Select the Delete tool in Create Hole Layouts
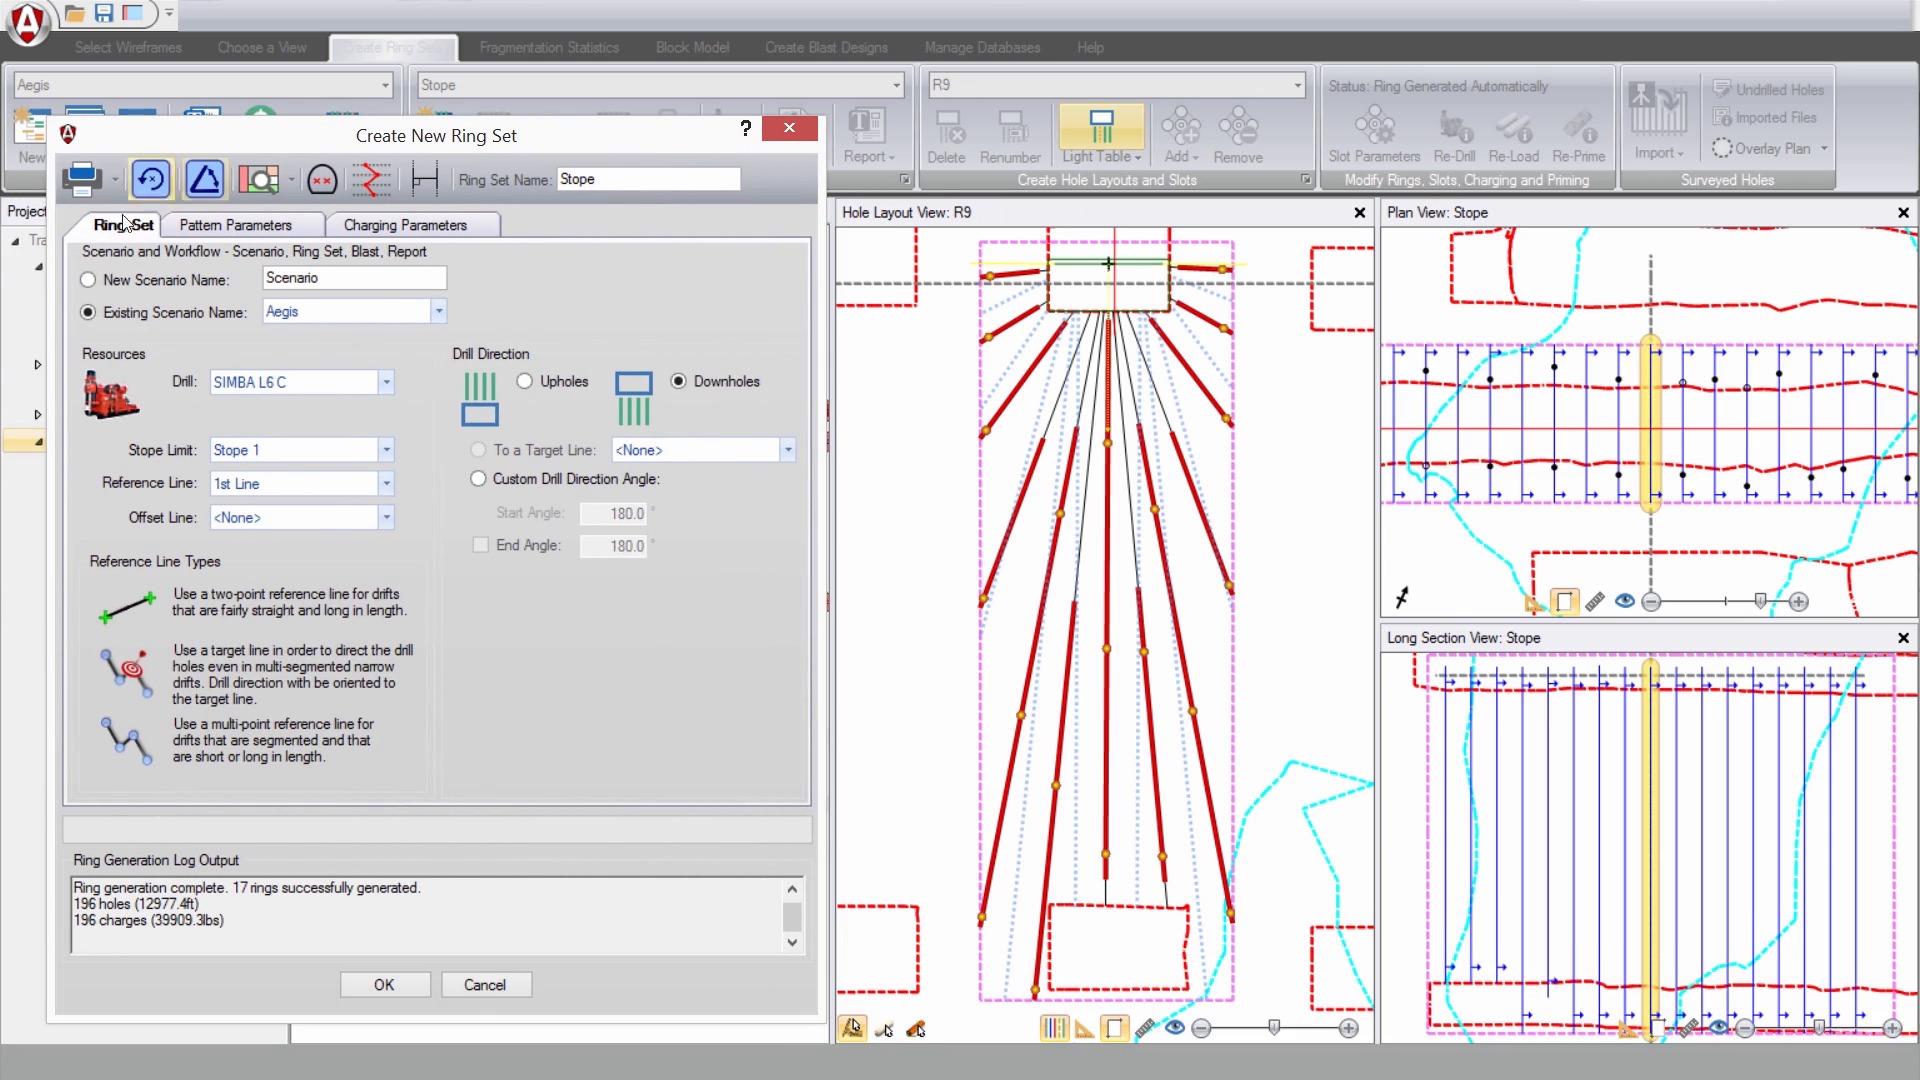Screen dimensions: 1920x1080 coord(946,133)
